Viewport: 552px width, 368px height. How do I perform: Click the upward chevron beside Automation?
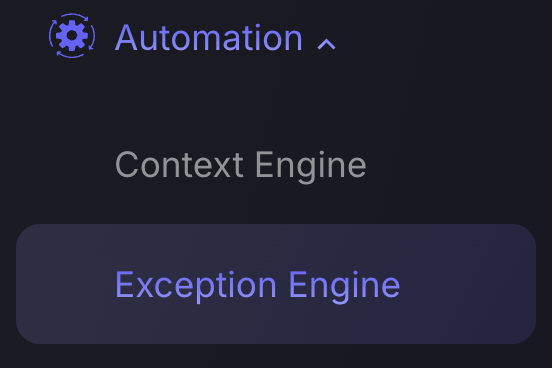click(x=326, y=44)
